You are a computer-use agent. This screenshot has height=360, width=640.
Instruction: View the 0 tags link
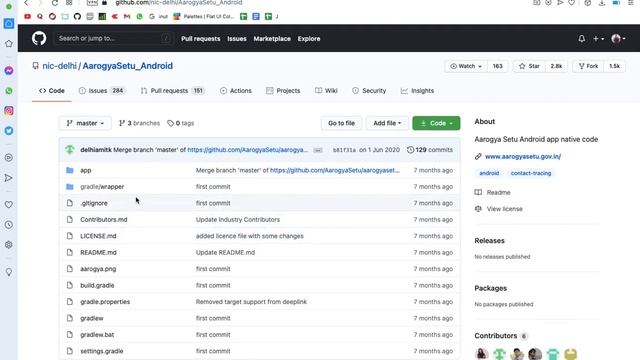point(180,123)
